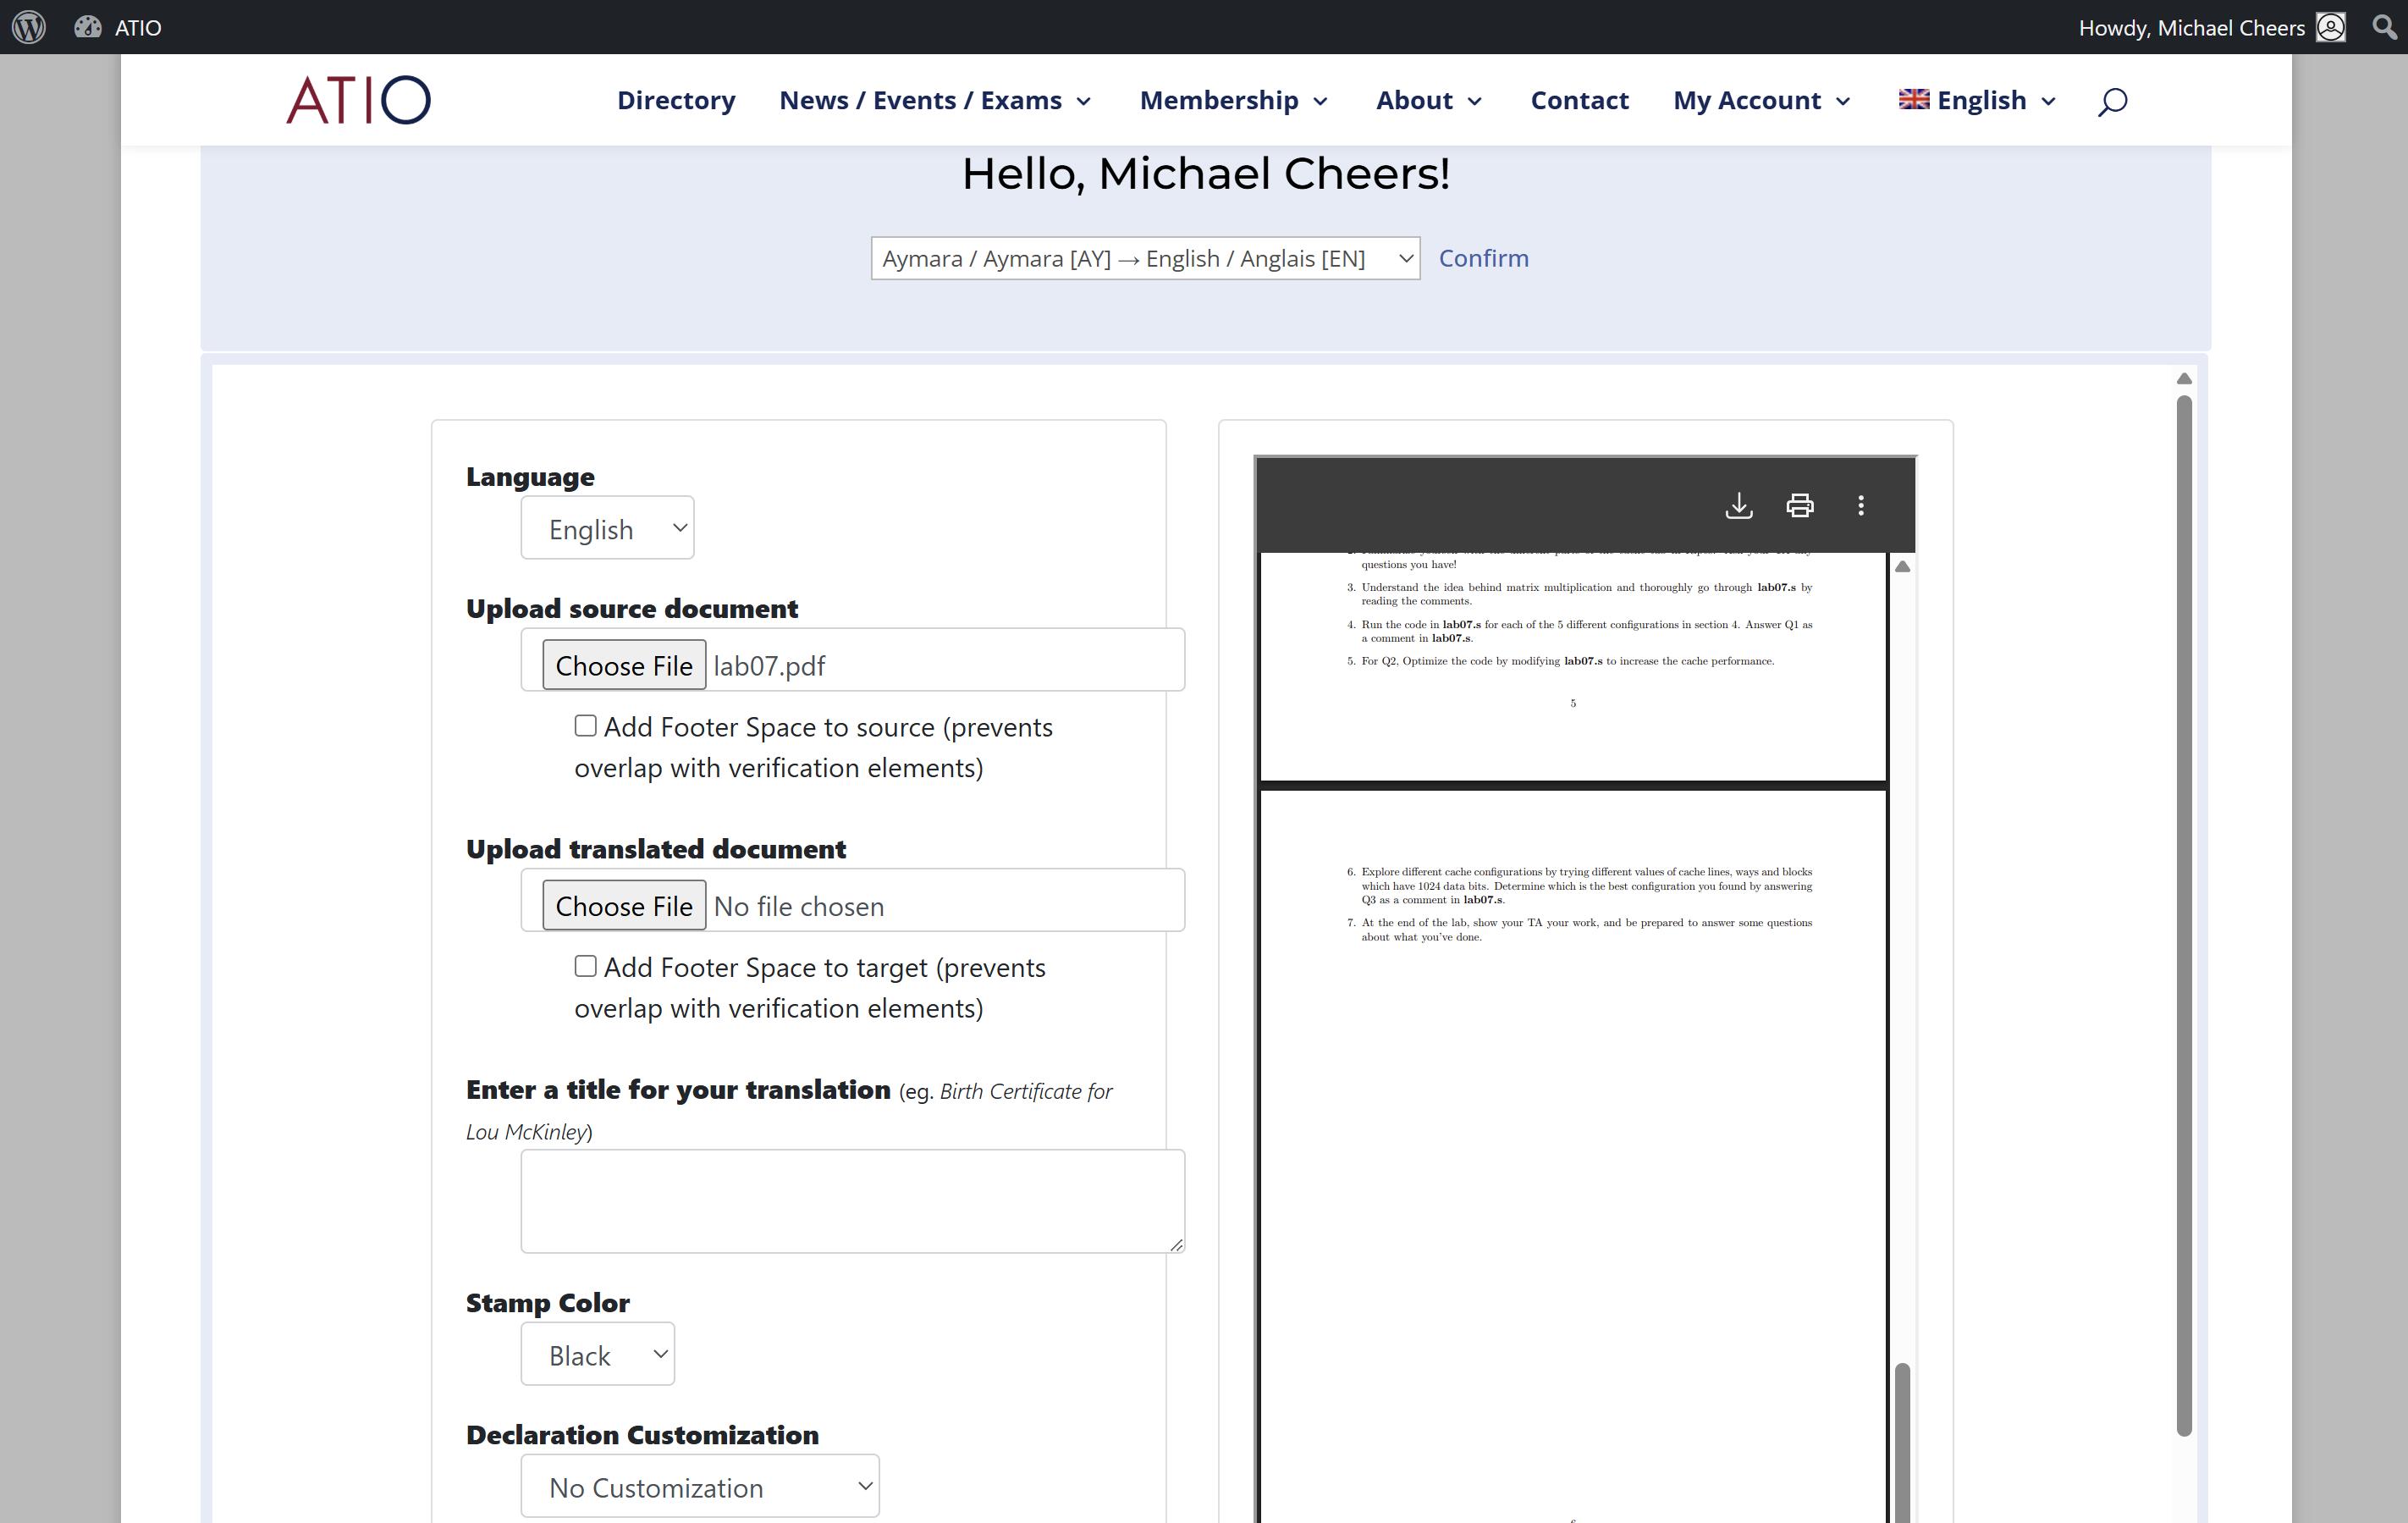The width and height of the screenshot is (2408, 1523).
Task: Open the ATIO dashboard icon
Action: click(88, 27)
